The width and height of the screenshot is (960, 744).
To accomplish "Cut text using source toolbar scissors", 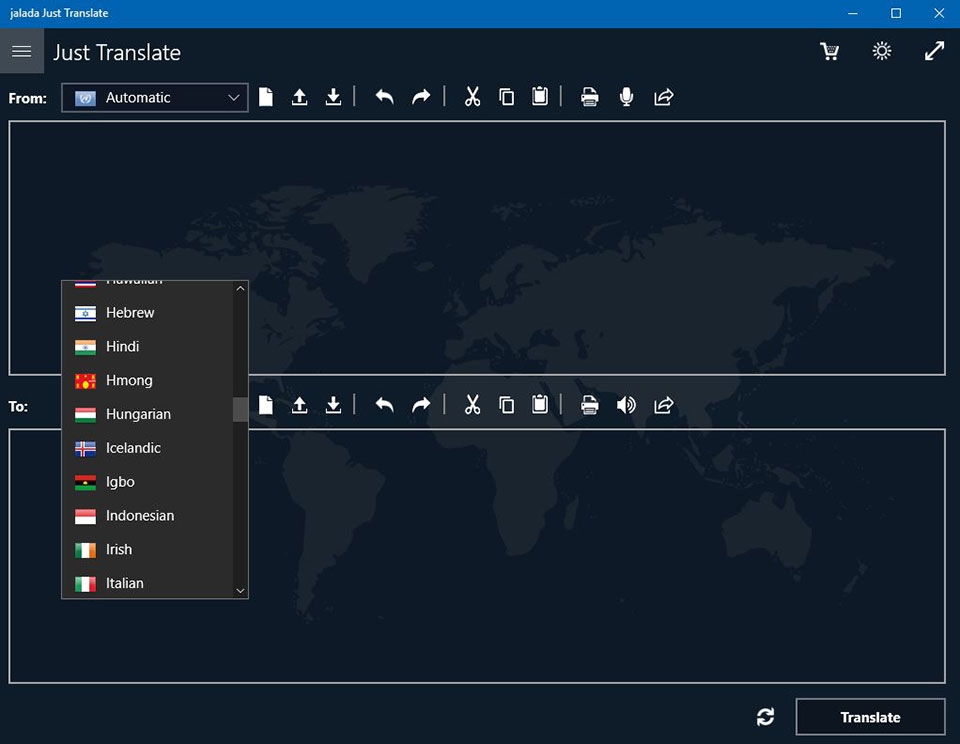I will (x=472, y=97).
